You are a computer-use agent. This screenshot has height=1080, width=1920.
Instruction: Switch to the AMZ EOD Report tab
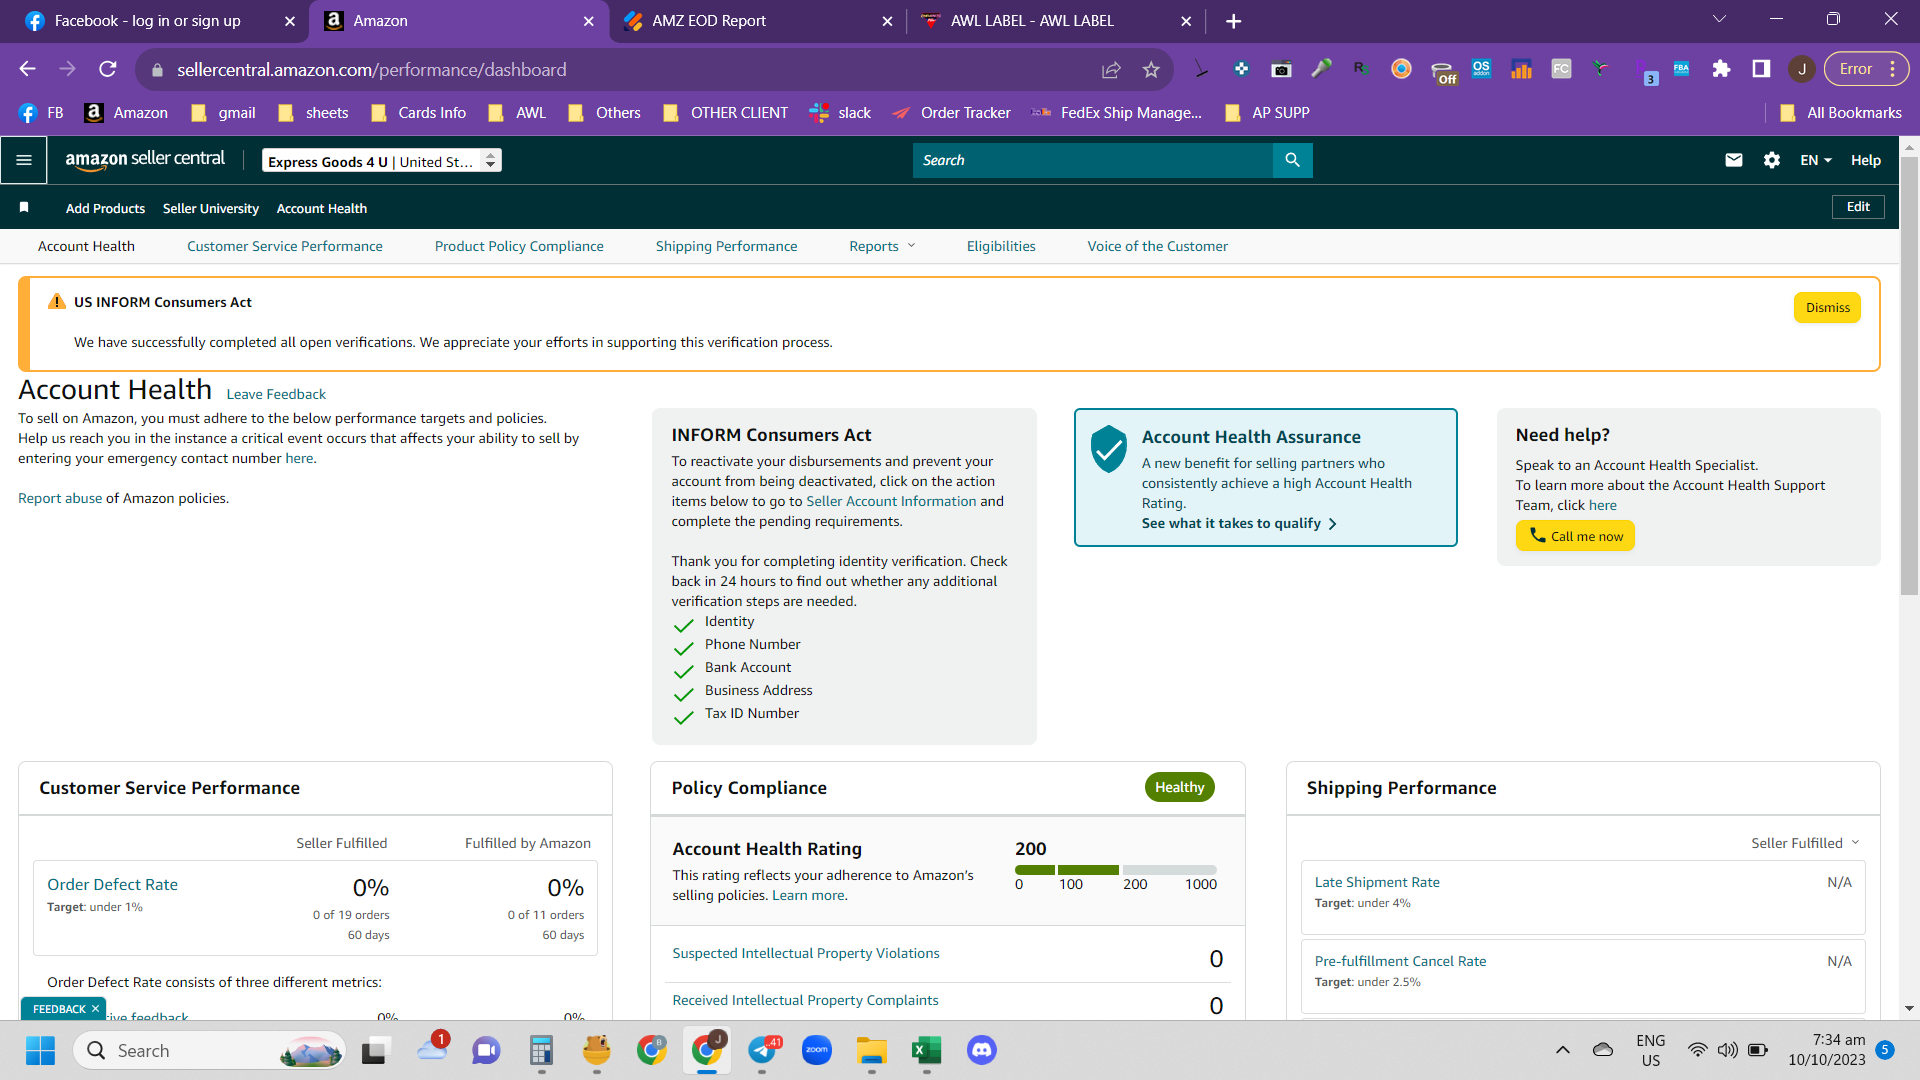point(757,21)
